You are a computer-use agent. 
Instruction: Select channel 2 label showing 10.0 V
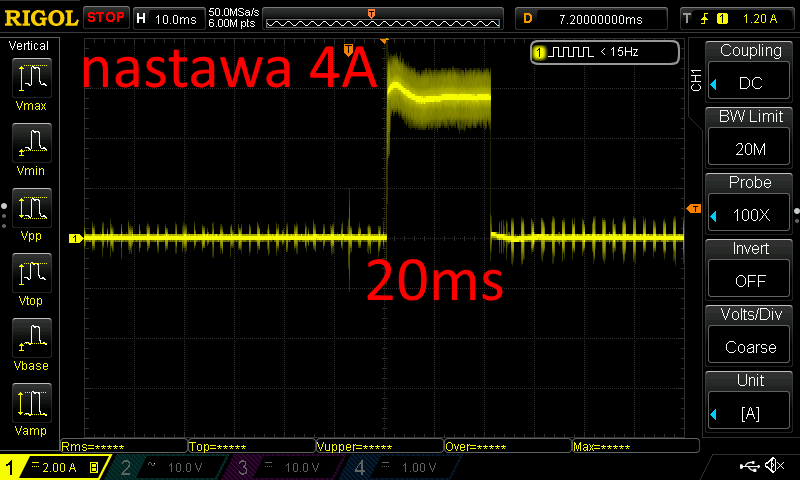164,467
